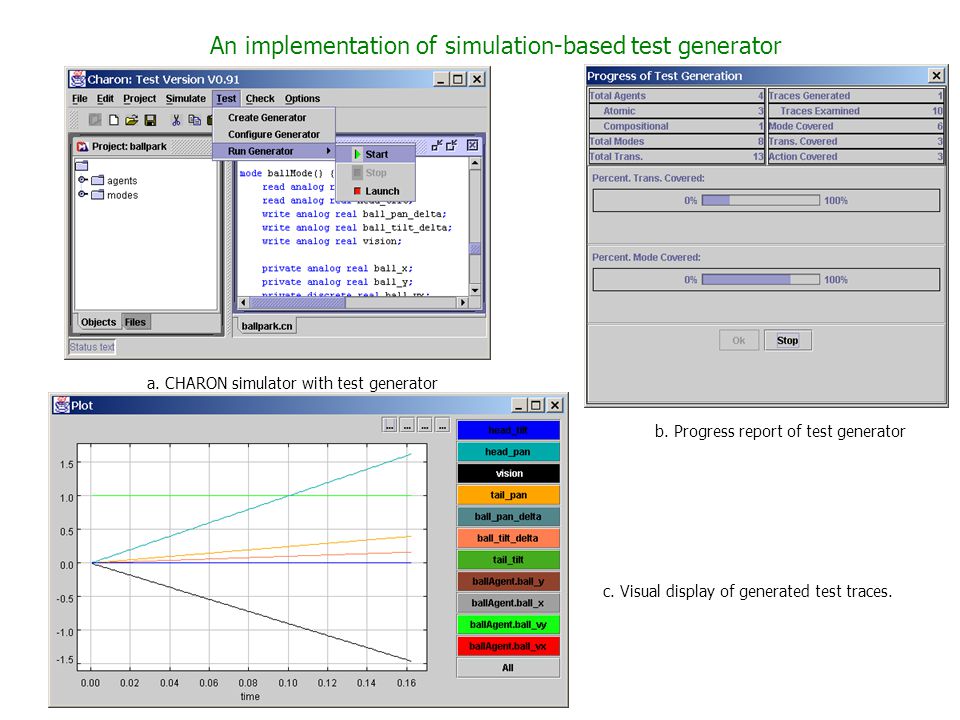Click fourth small plot toolbar button
This screenshot has height=720, width=960.
443,425
